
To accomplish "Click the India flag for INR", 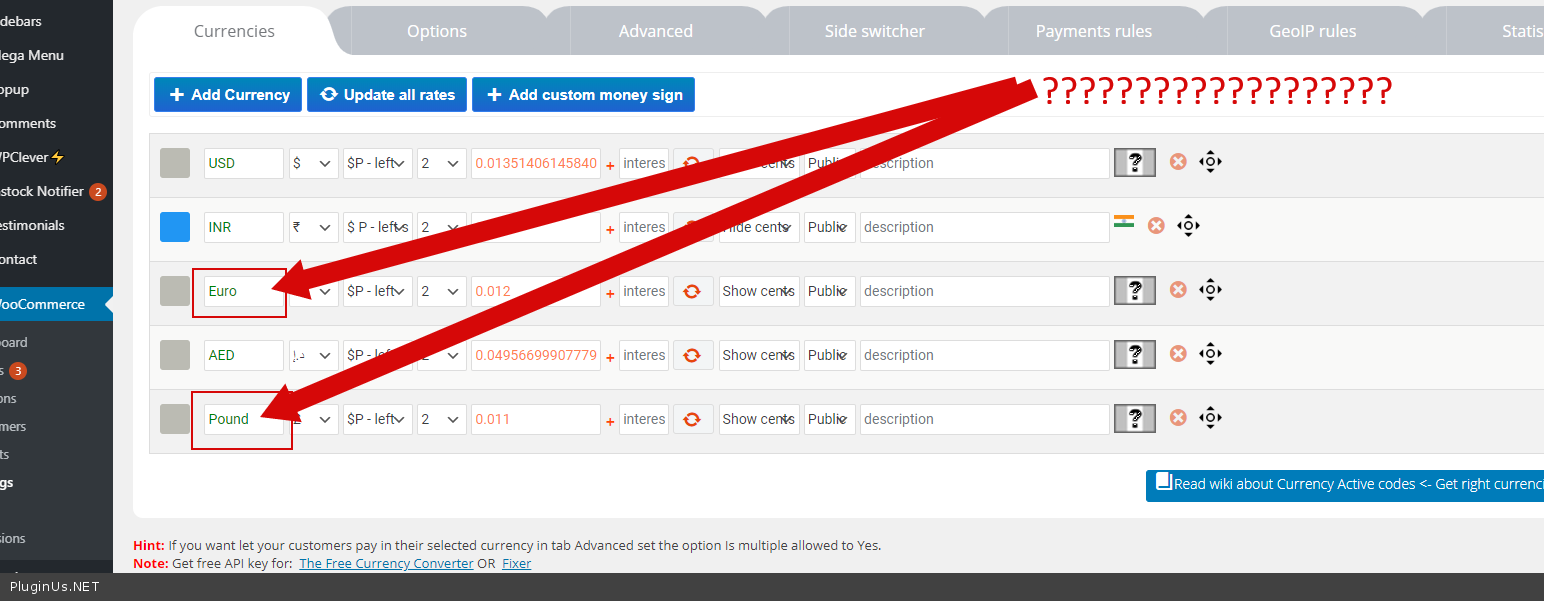I will click(x=1124, y=221).
